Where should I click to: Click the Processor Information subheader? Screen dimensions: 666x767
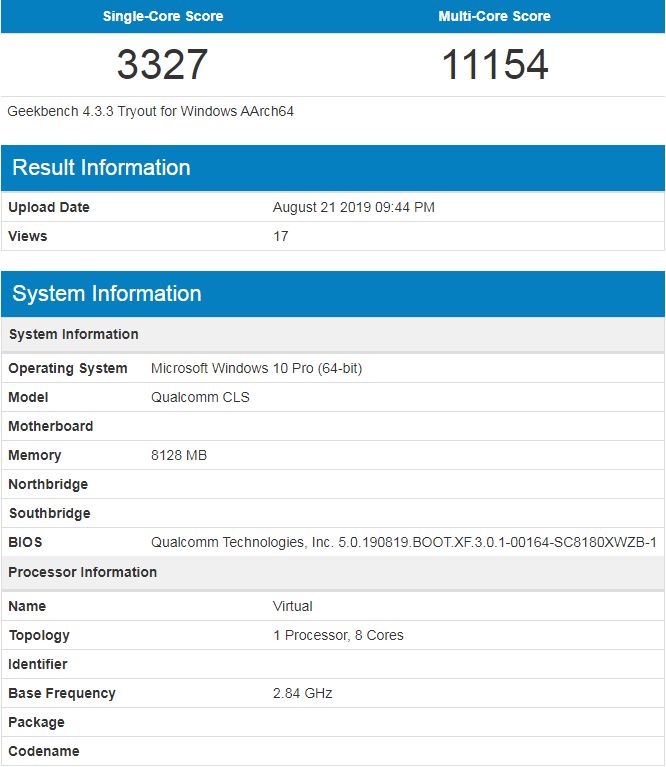(x=83, y=572)
